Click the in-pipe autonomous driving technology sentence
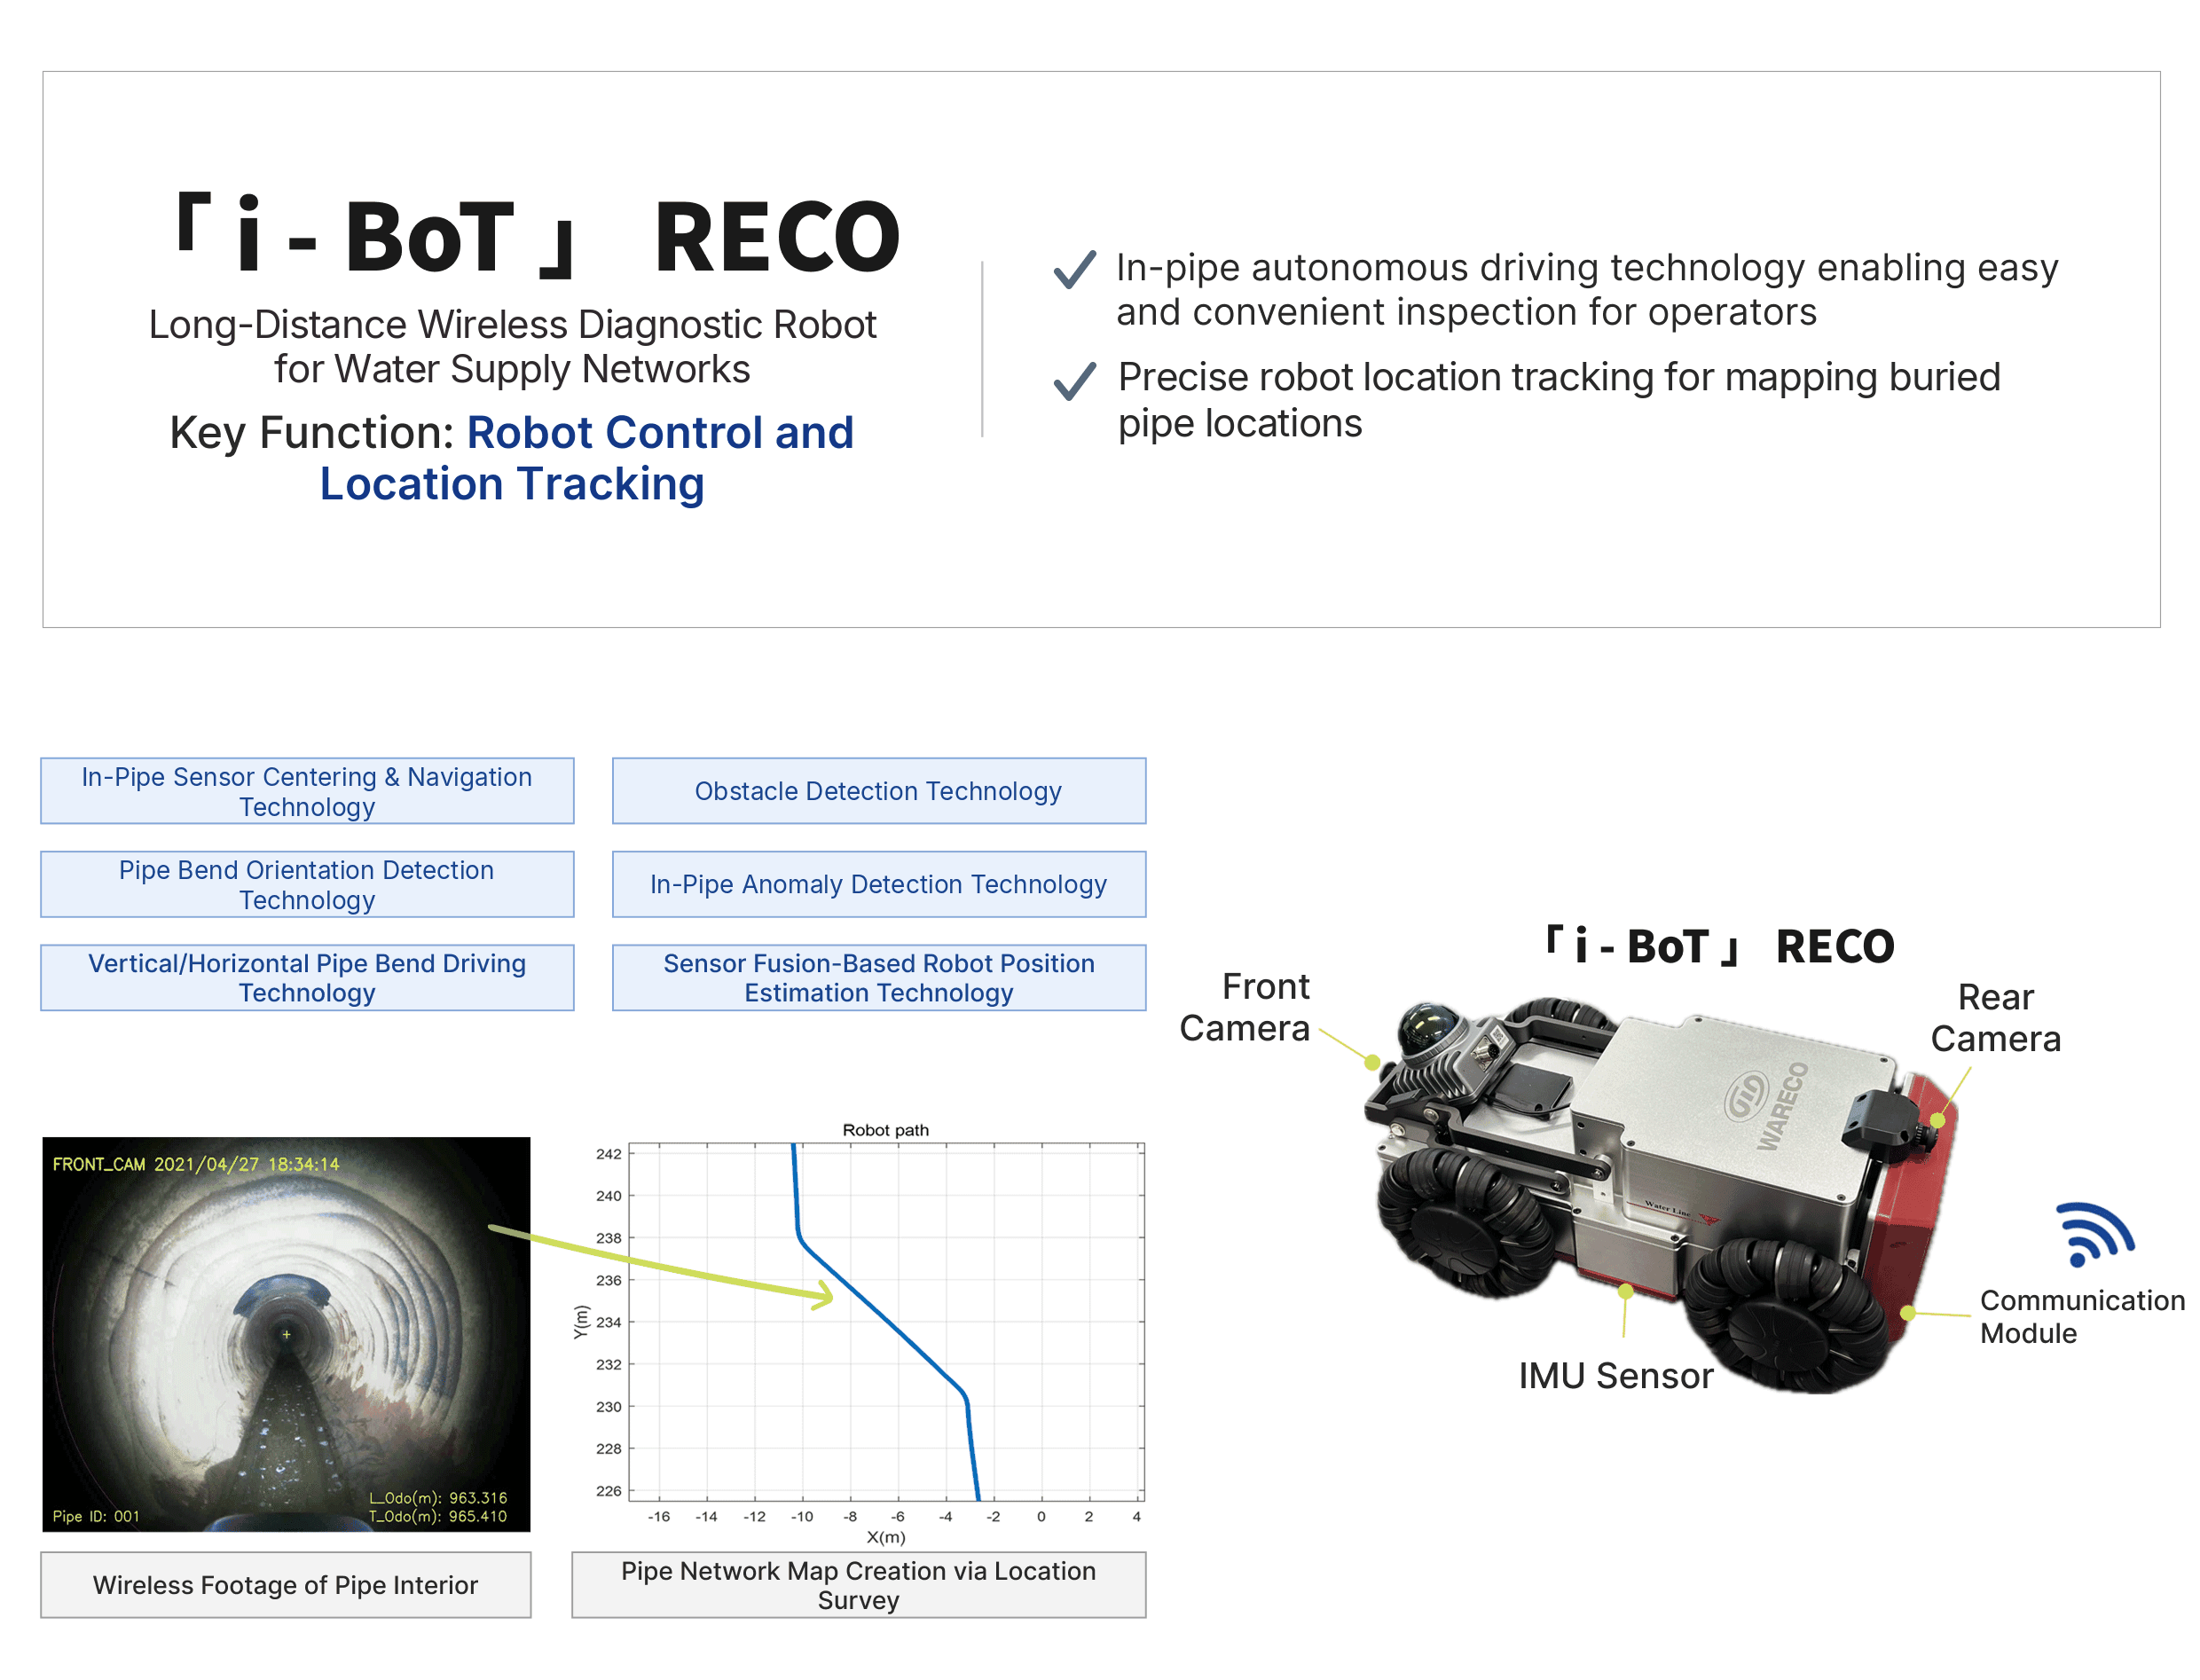The image size is (2200, 1680). tap(1587, 290)
